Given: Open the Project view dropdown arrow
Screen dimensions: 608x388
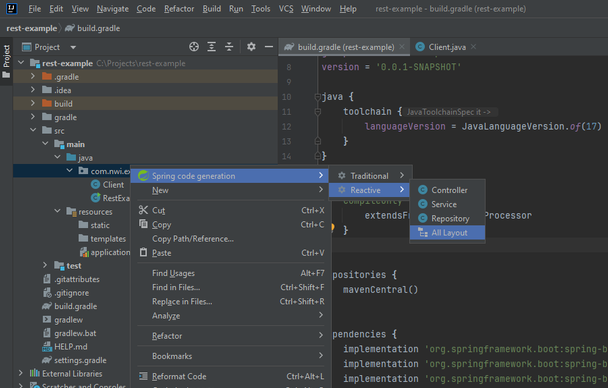Looking at the screenshot, I should pyautogui.click(x=73, y=47).
